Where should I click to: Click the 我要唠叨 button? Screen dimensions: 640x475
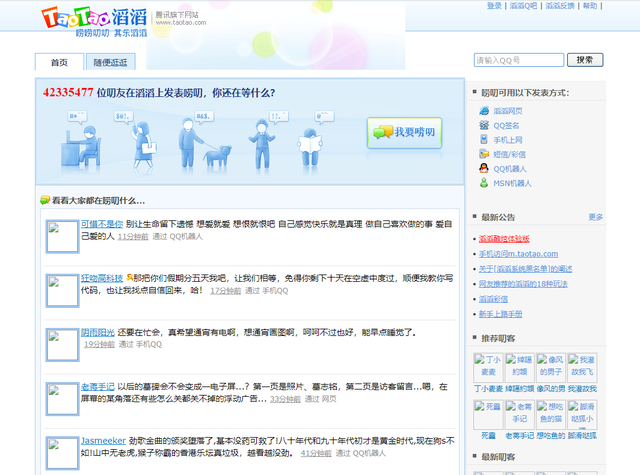[404, 133]
